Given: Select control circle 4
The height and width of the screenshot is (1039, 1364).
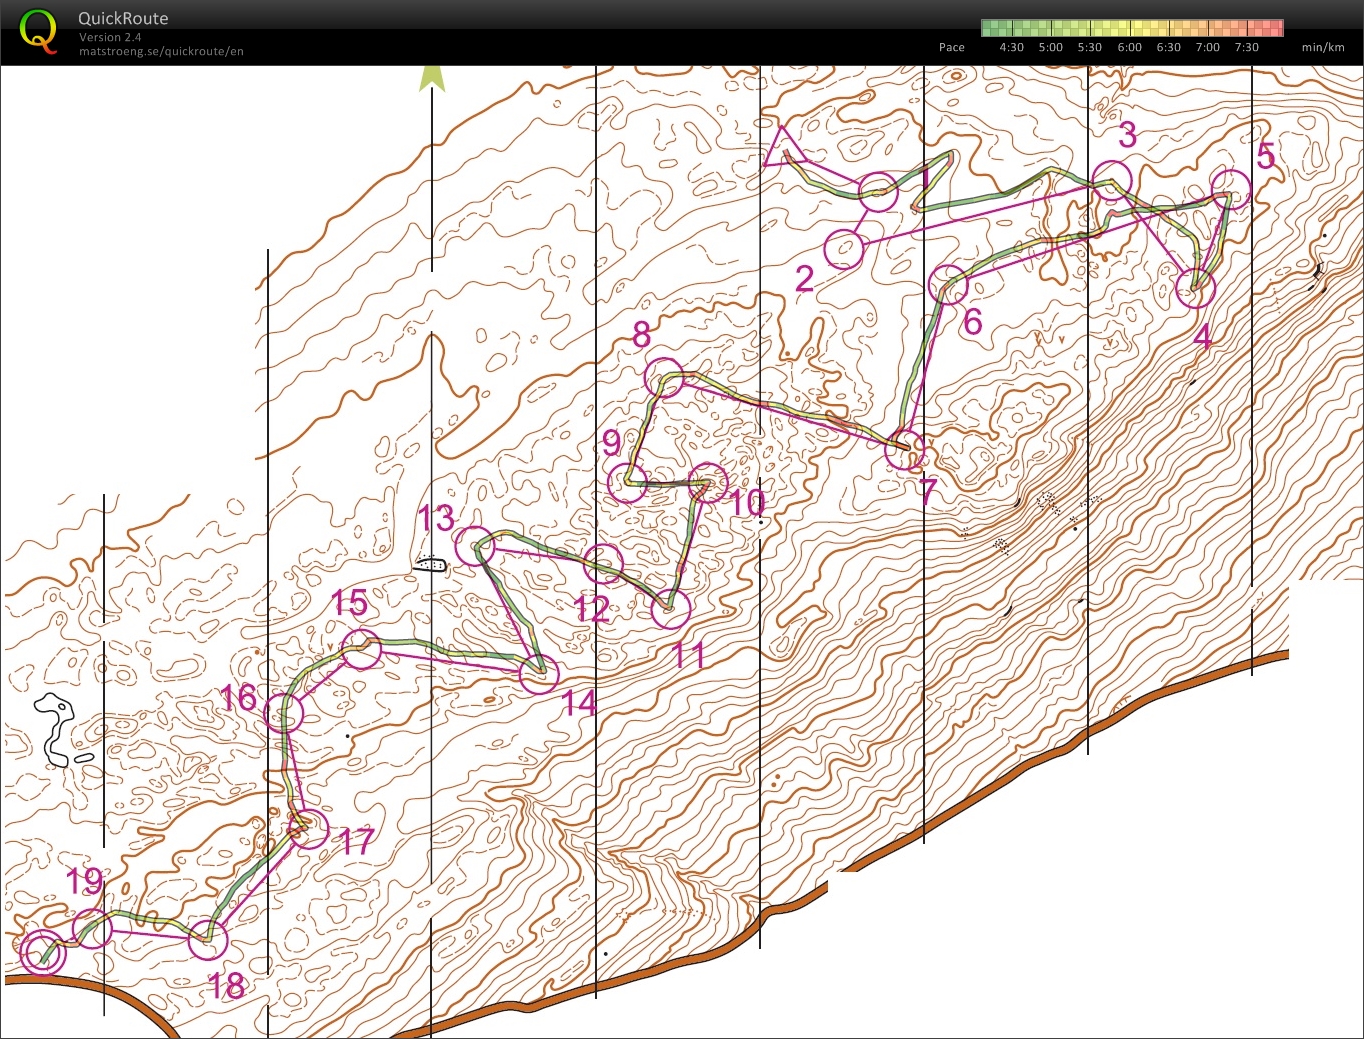Looking at the screenshot, I should coord(1195,289).
